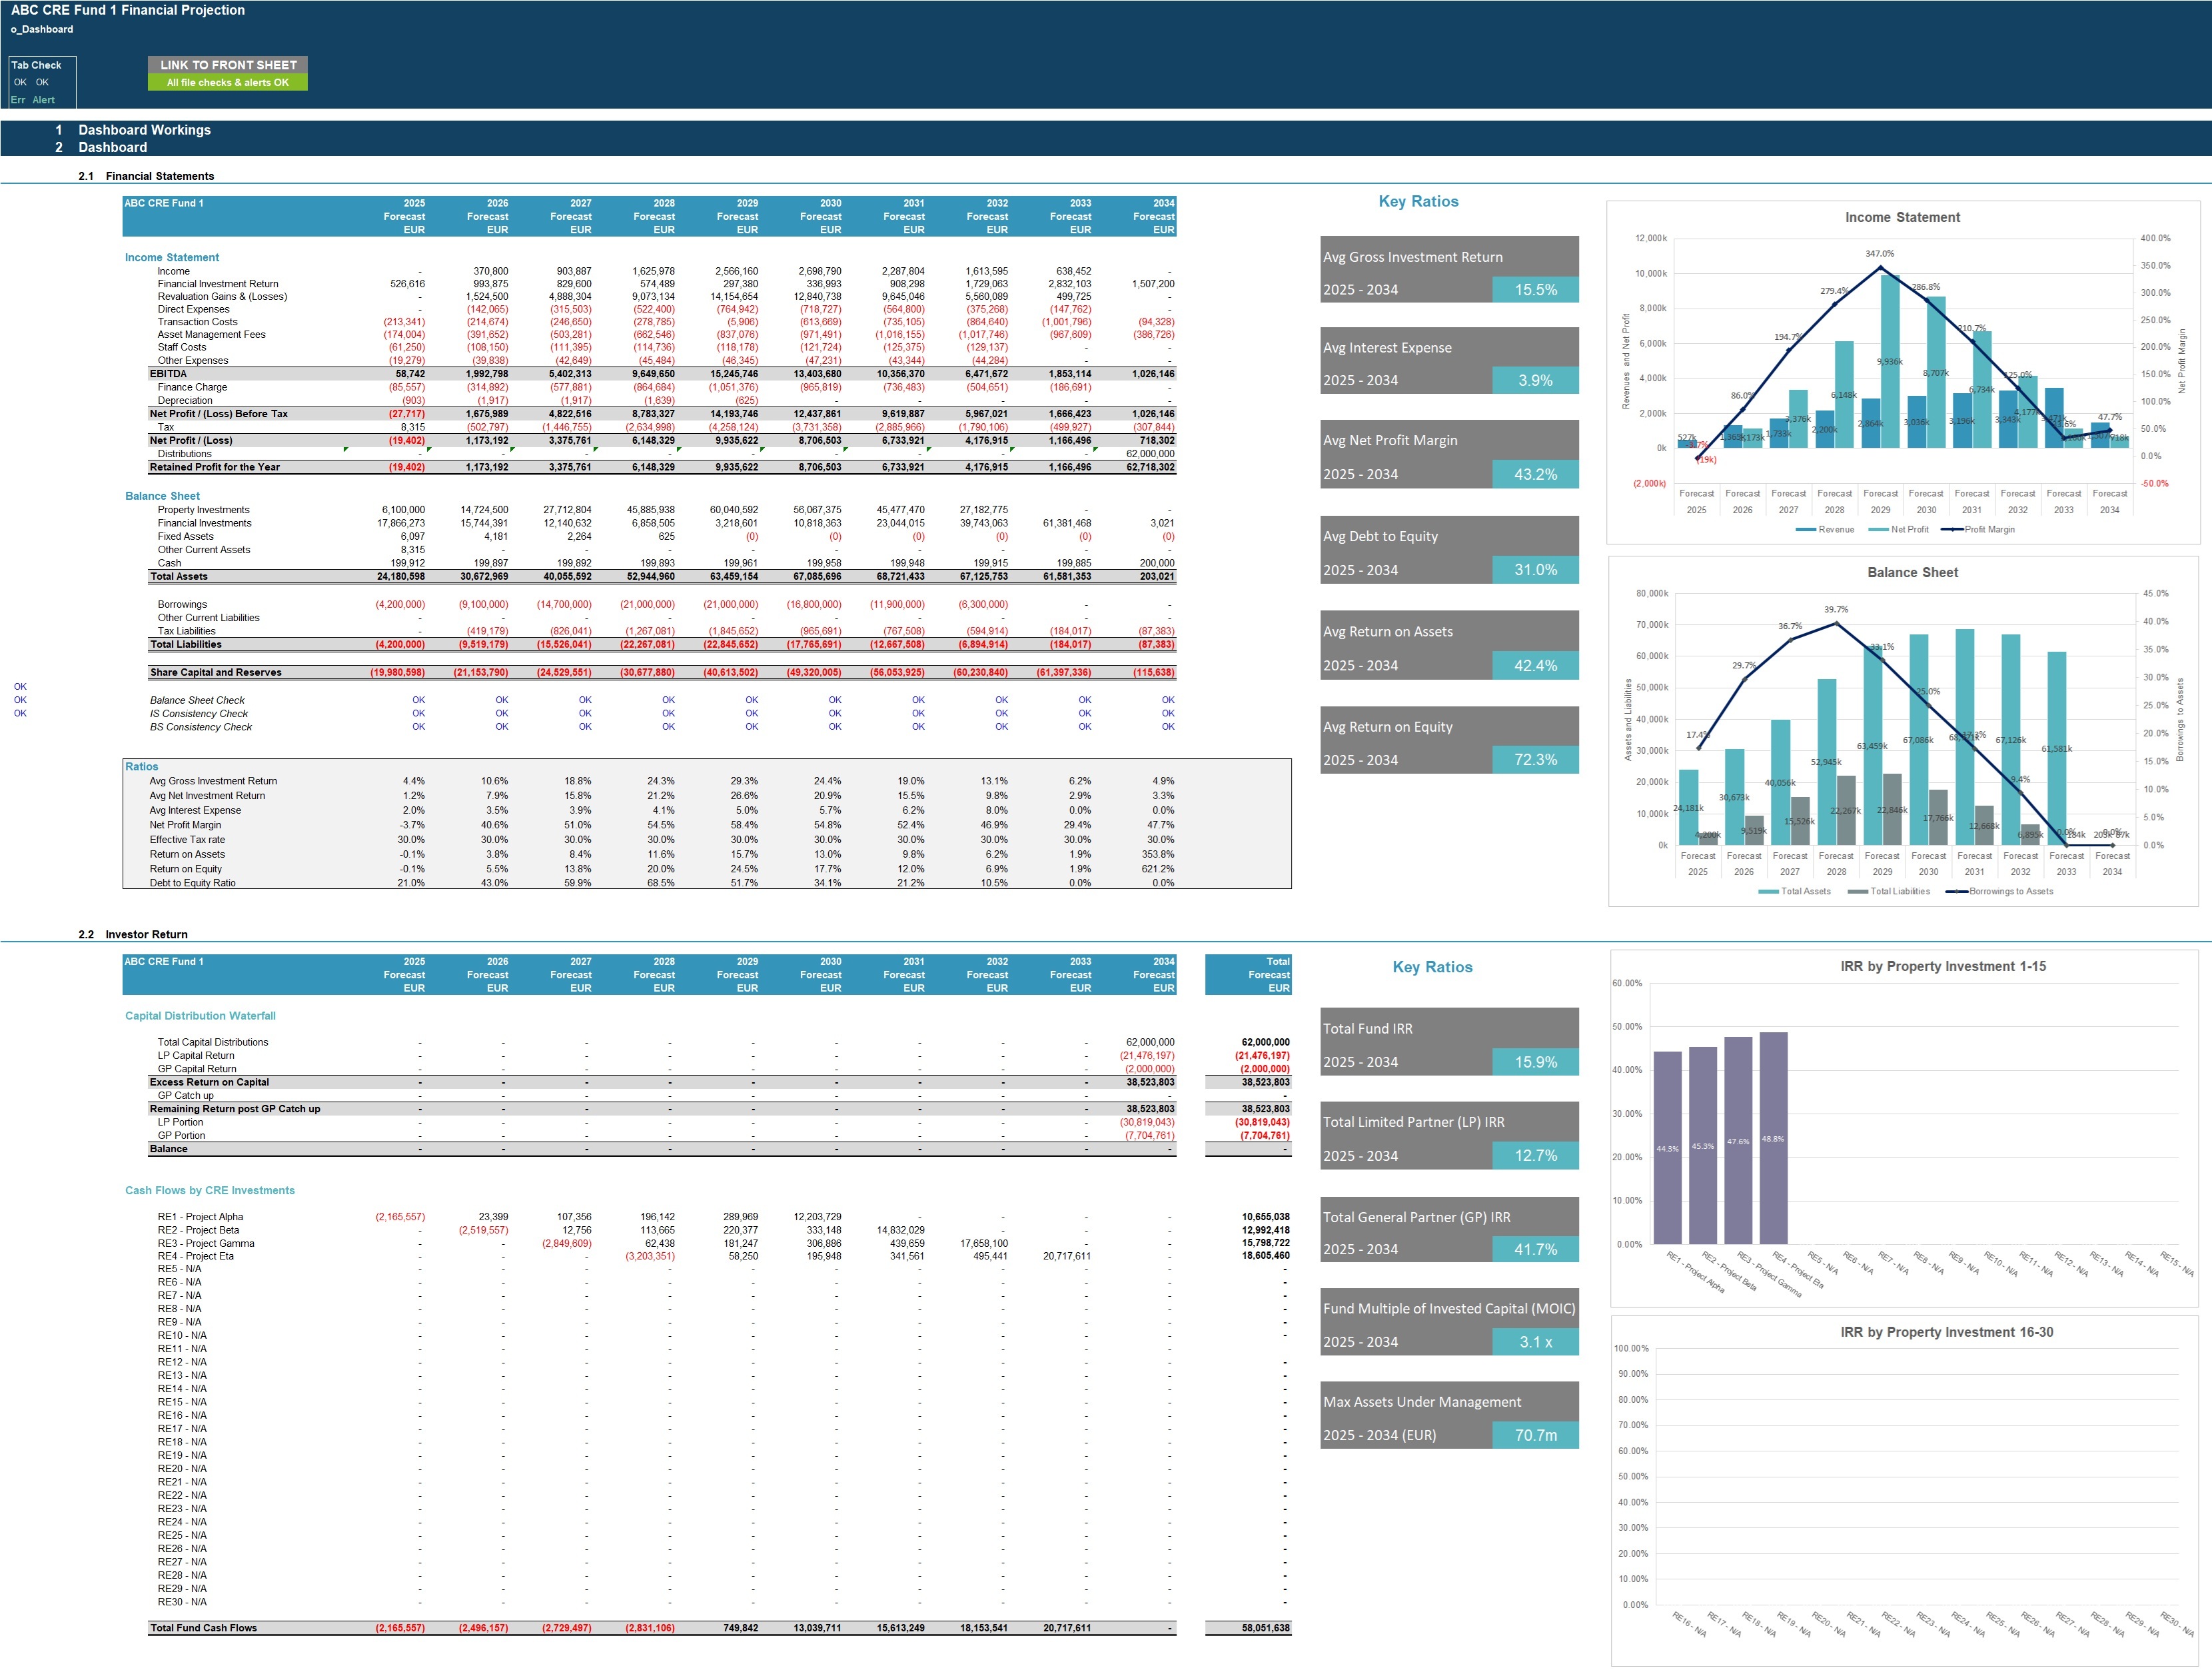This screenshot has height=1674, width=2212.
Task: Click the All file checks & alerts OK banner
Action: [228, 83]
